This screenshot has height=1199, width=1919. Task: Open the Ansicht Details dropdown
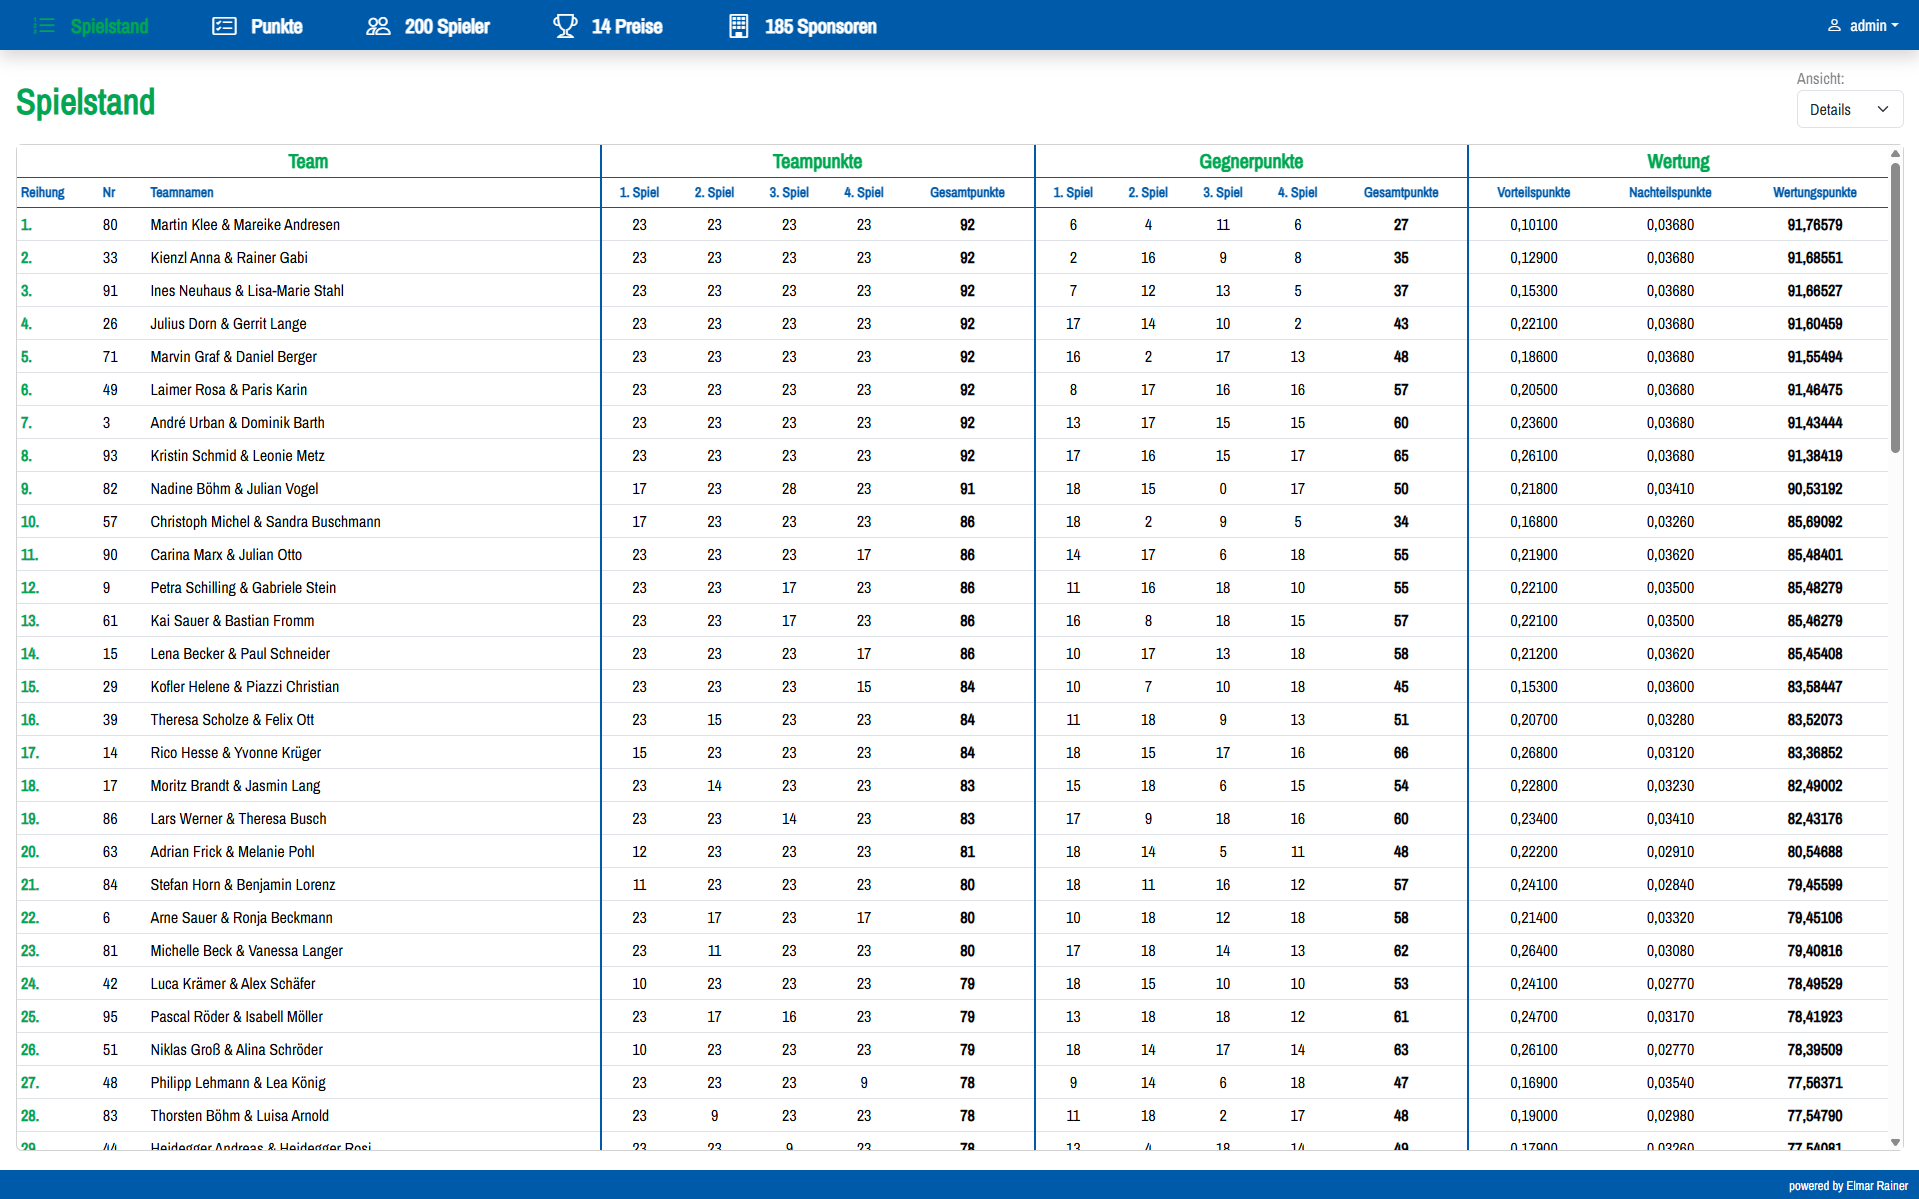coord(1849,109)
